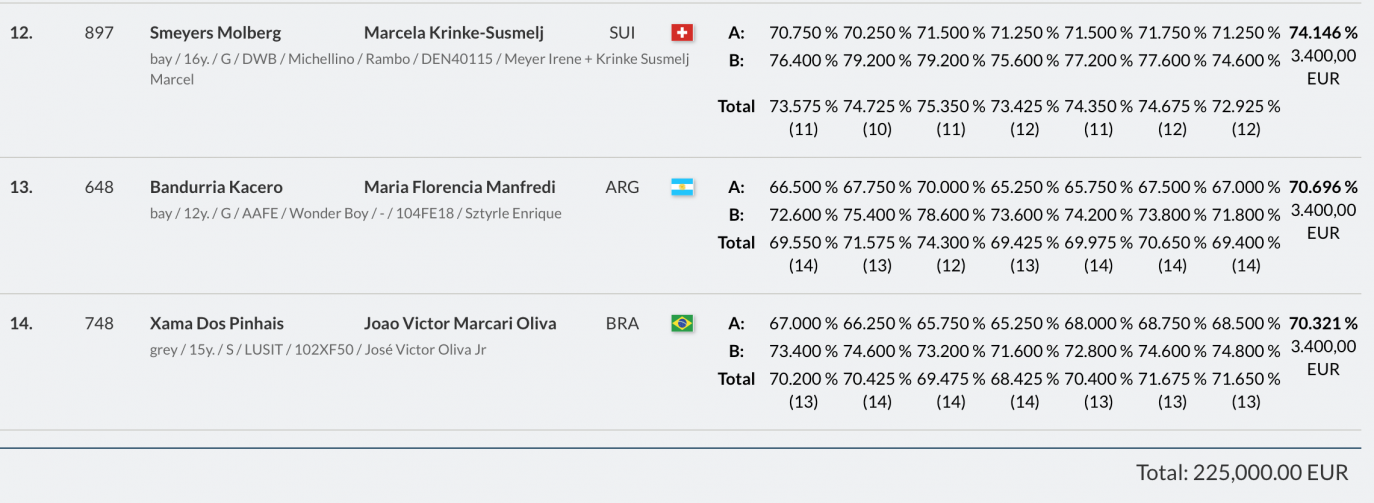Select the final score 70.321 %
Image resolution: width=1374 pixels, height=503 pixels.
[x=1323, y=323]
